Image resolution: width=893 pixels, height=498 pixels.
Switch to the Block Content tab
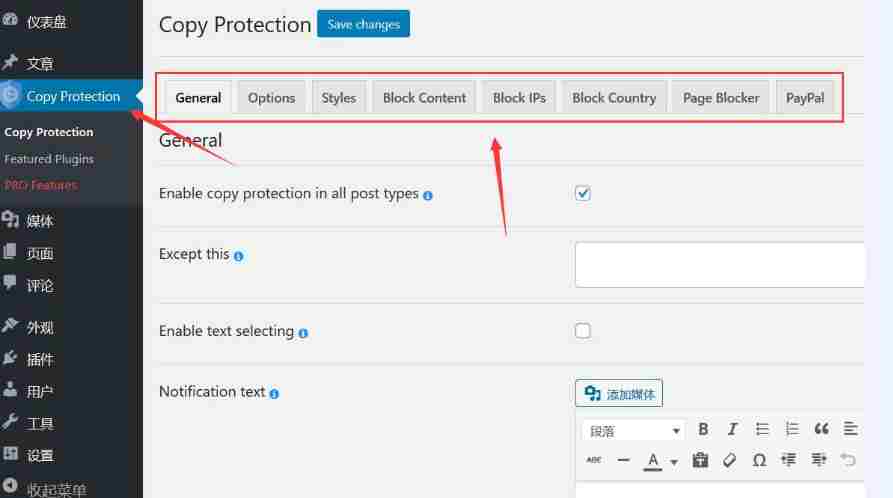[424, 98]
